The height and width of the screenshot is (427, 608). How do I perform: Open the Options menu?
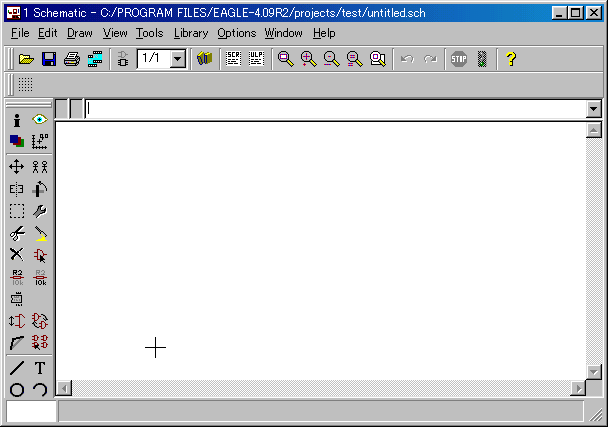(237, 33)
